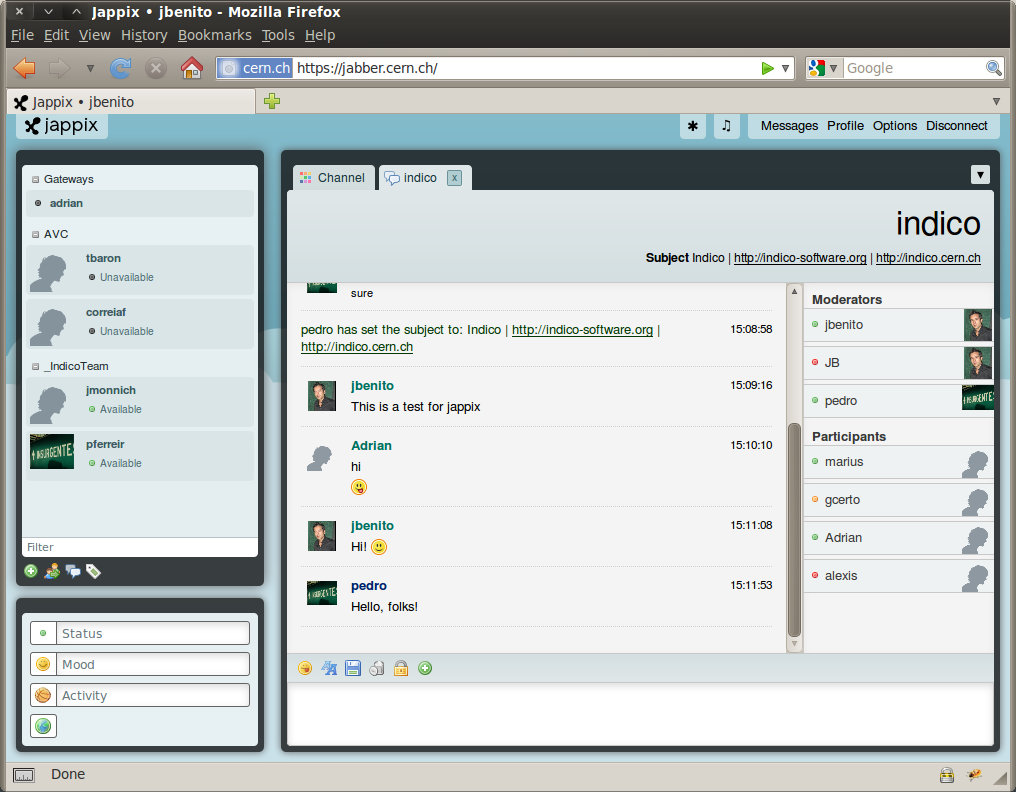Collapse the _IndicoTeam group
This screenshot has width=1016, height=792.
pos(36,367)
